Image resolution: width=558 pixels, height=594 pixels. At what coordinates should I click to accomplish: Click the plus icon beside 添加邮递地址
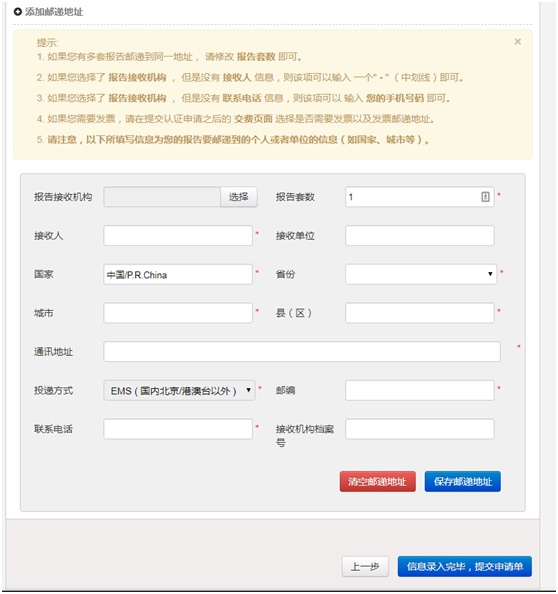coord(17,12)
